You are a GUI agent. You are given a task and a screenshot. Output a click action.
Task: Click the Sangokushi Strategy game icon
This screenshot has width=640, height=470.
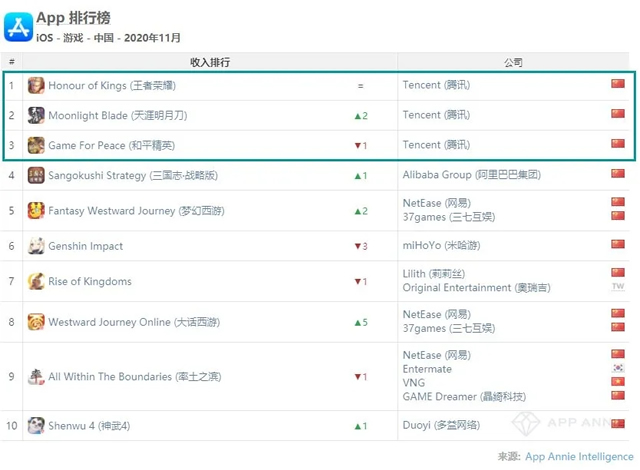(x=36, y=176)
